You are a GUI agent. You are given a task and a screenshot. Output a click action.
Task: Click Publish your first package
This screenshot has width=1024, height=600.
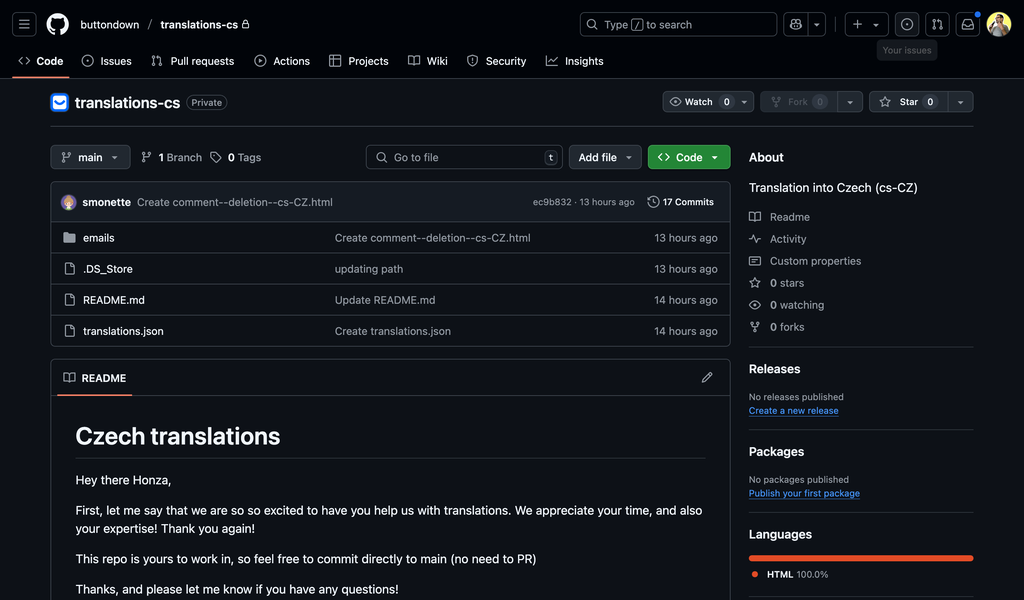pyautogui.click(x=804, y=494)
